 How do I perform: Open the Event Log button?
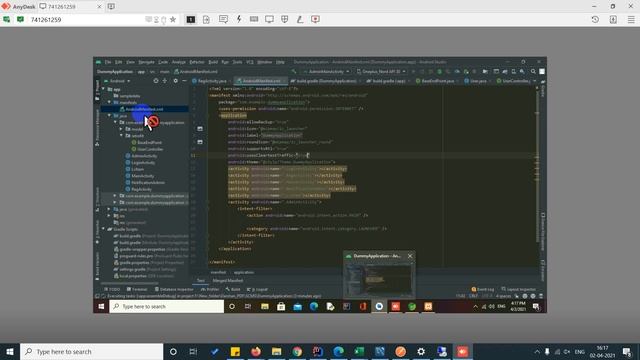(x=483, y=289)
